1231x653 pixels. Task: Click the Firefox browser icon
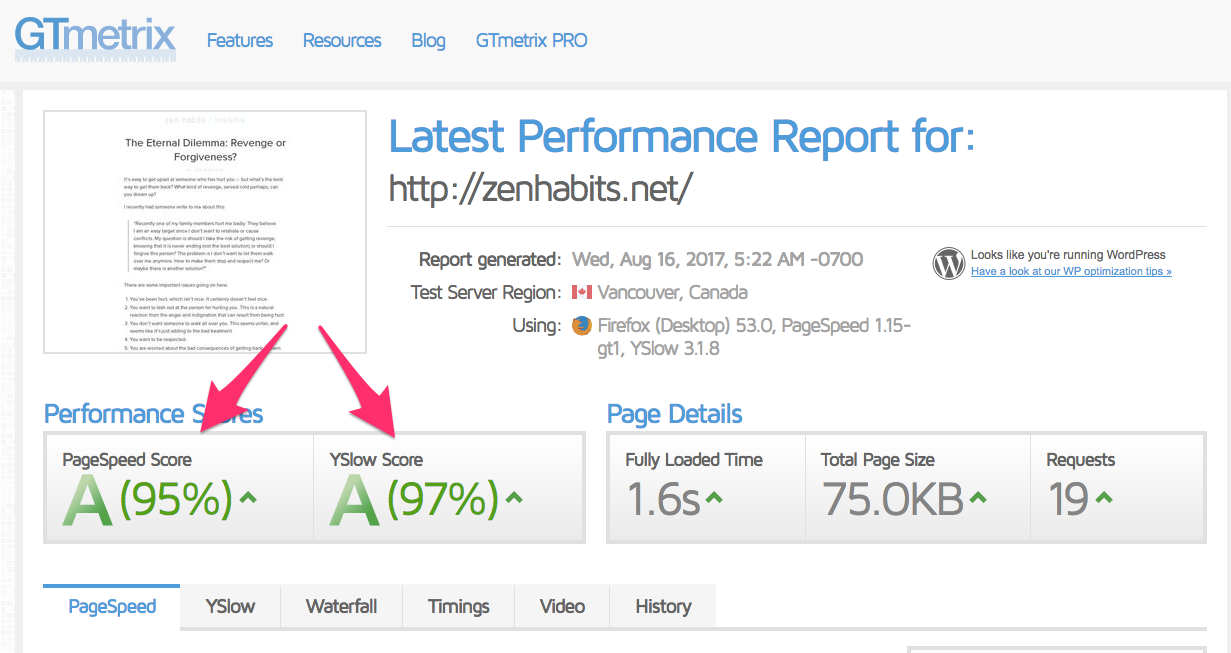pos(581,326)
